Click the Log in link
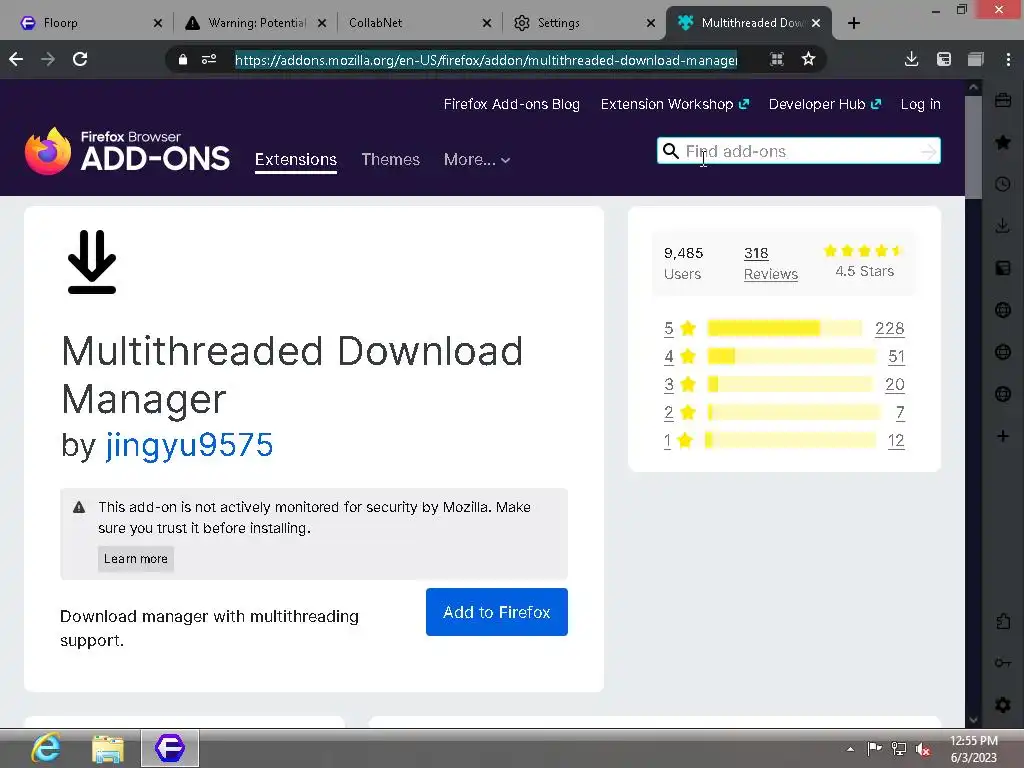1024x768 pixels. coord(920,104)
